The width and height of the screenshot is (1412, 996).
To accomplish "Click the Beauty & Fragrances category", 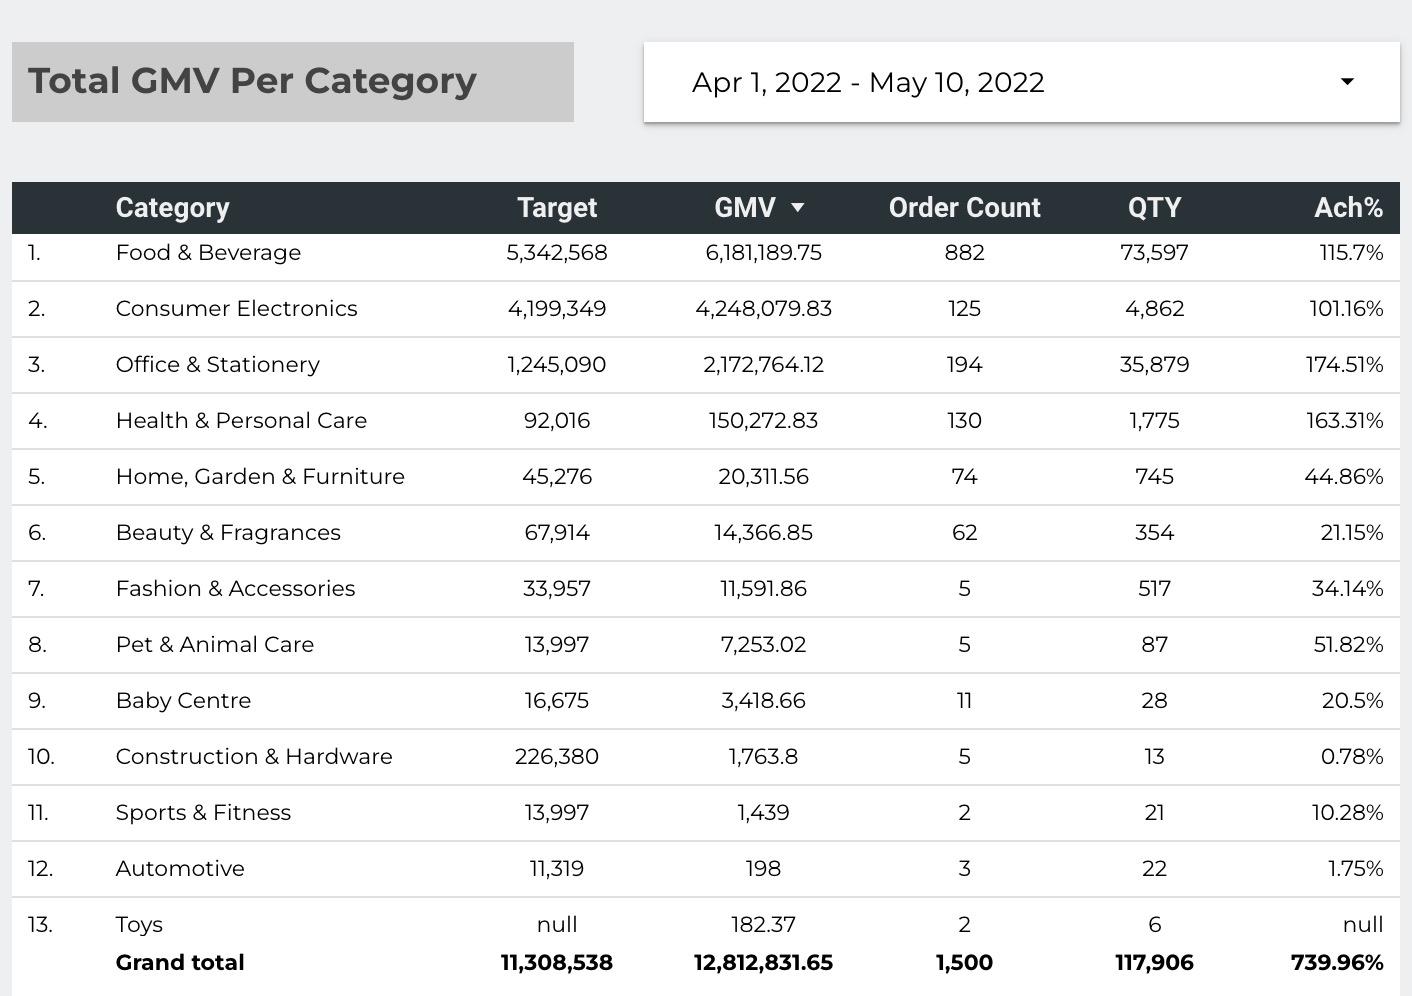I will 228,533.
